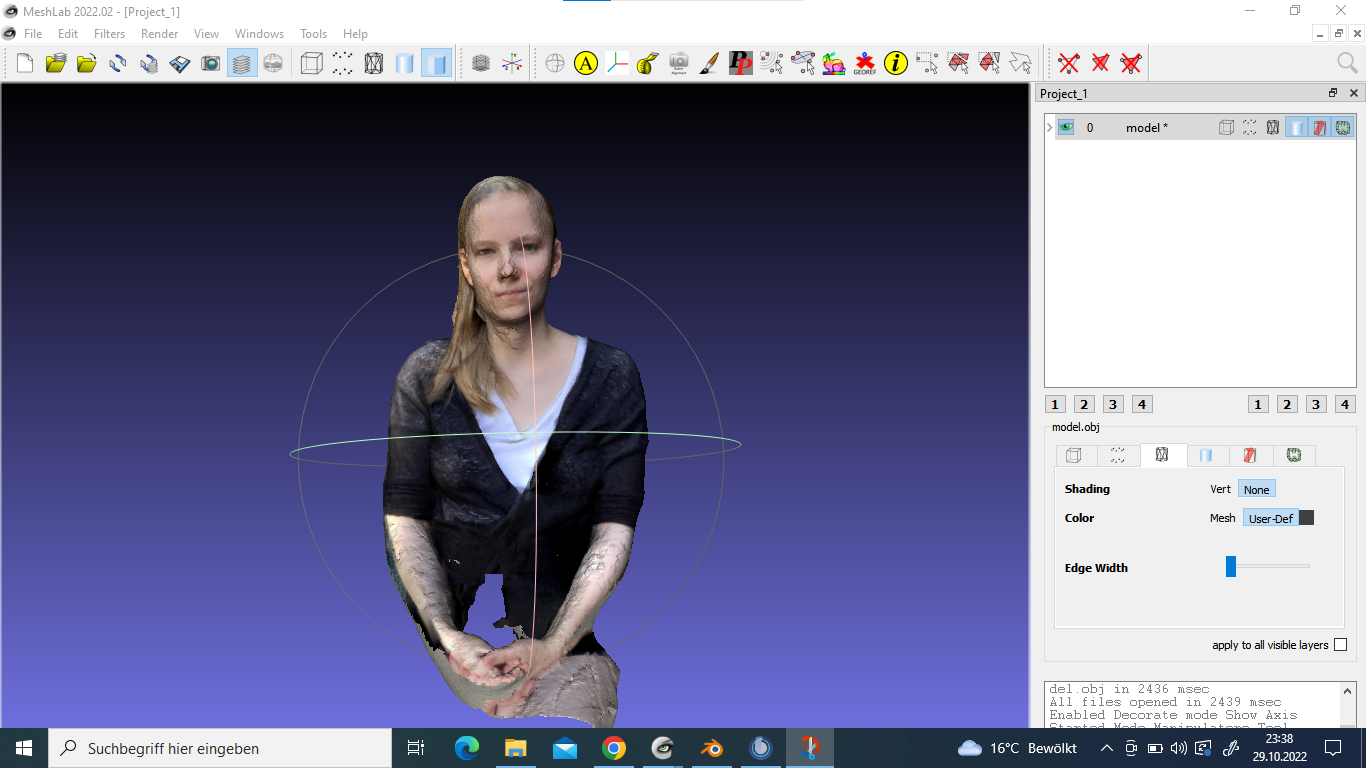Create a new empty project

tap(25, 64)
